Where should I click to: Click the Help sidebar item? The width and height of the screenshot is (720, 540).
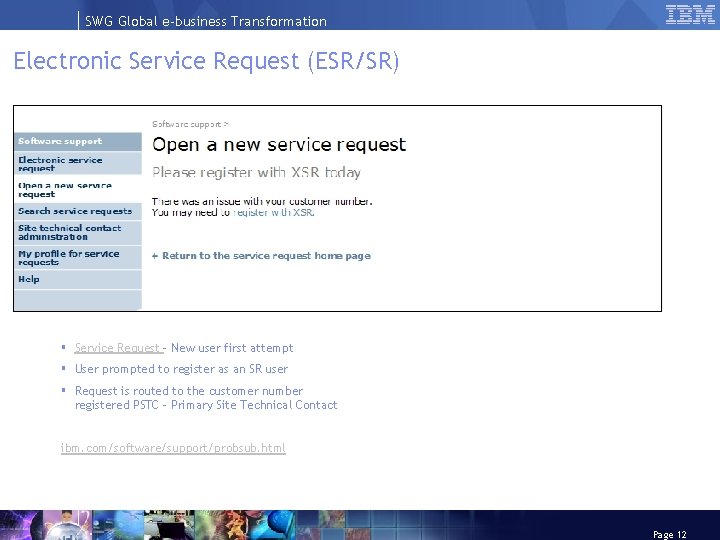click(78, 279)
